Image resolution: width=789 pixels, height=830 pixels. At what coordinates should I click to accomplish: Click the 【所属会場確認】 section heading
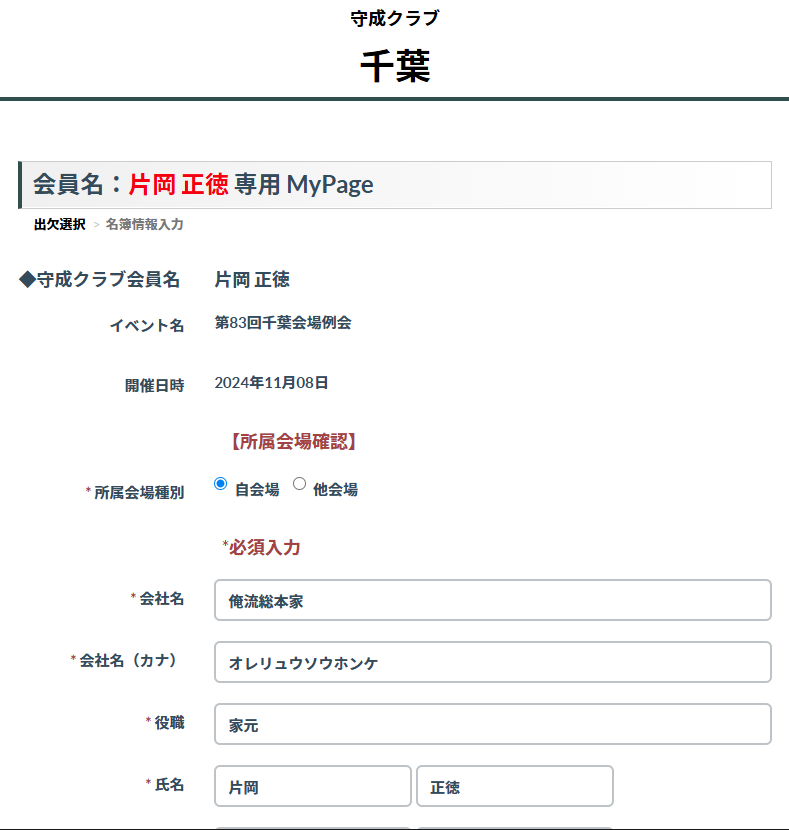(294, 441)
